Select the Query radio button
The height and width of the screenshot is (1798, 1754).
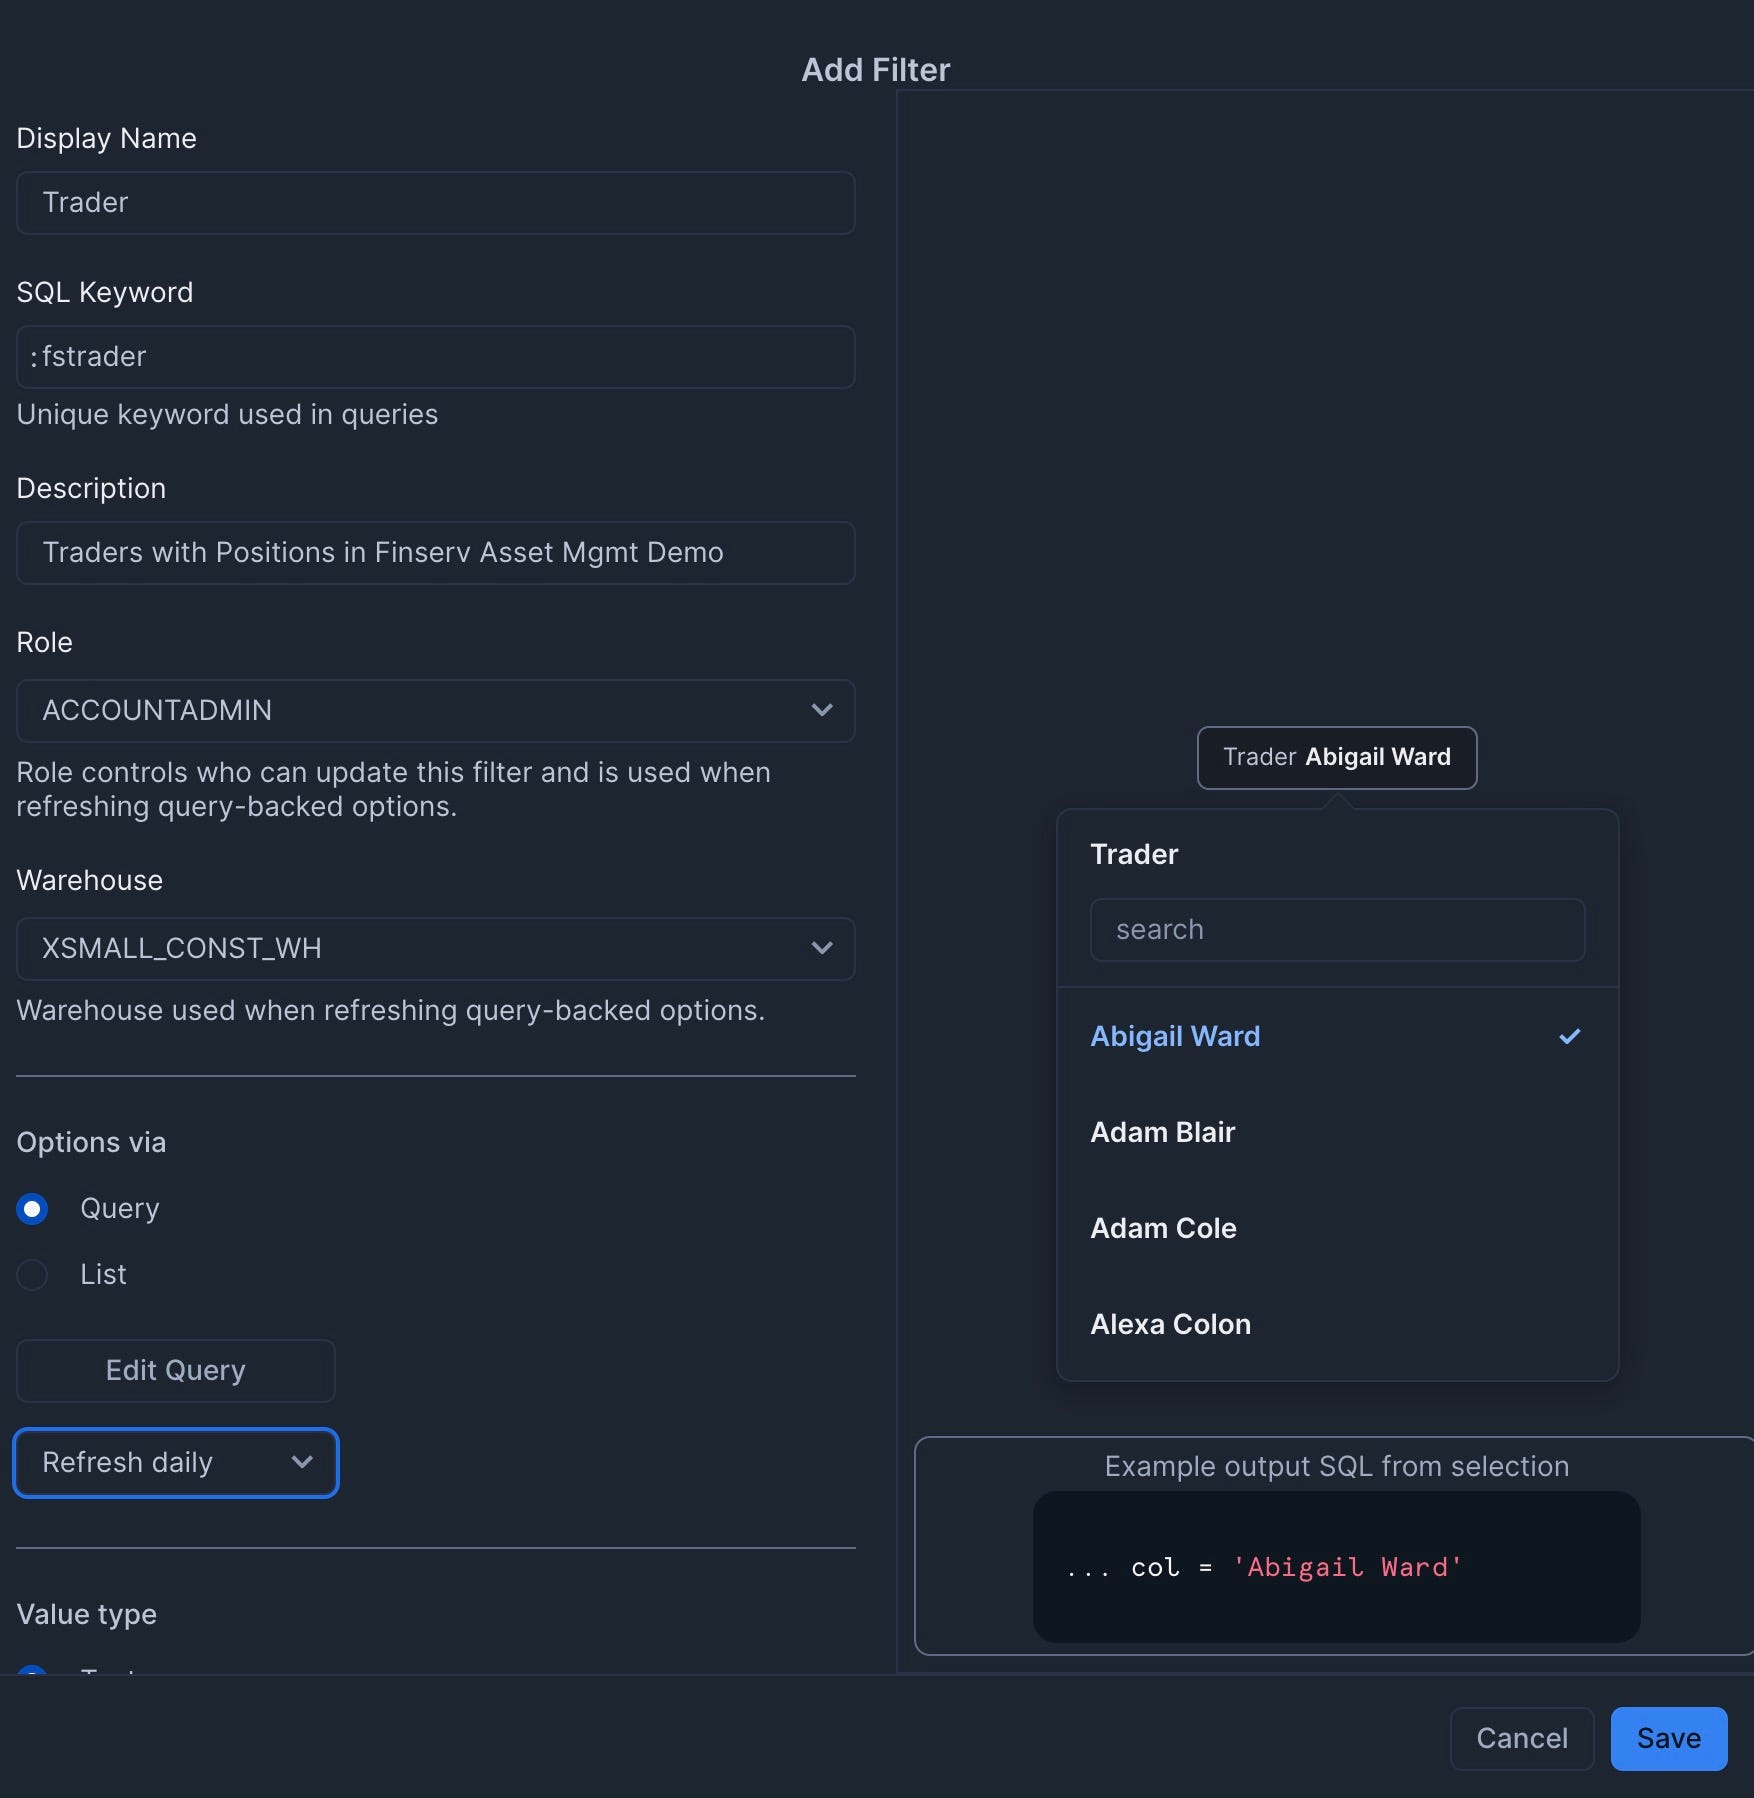click(x=33, y=1209)
